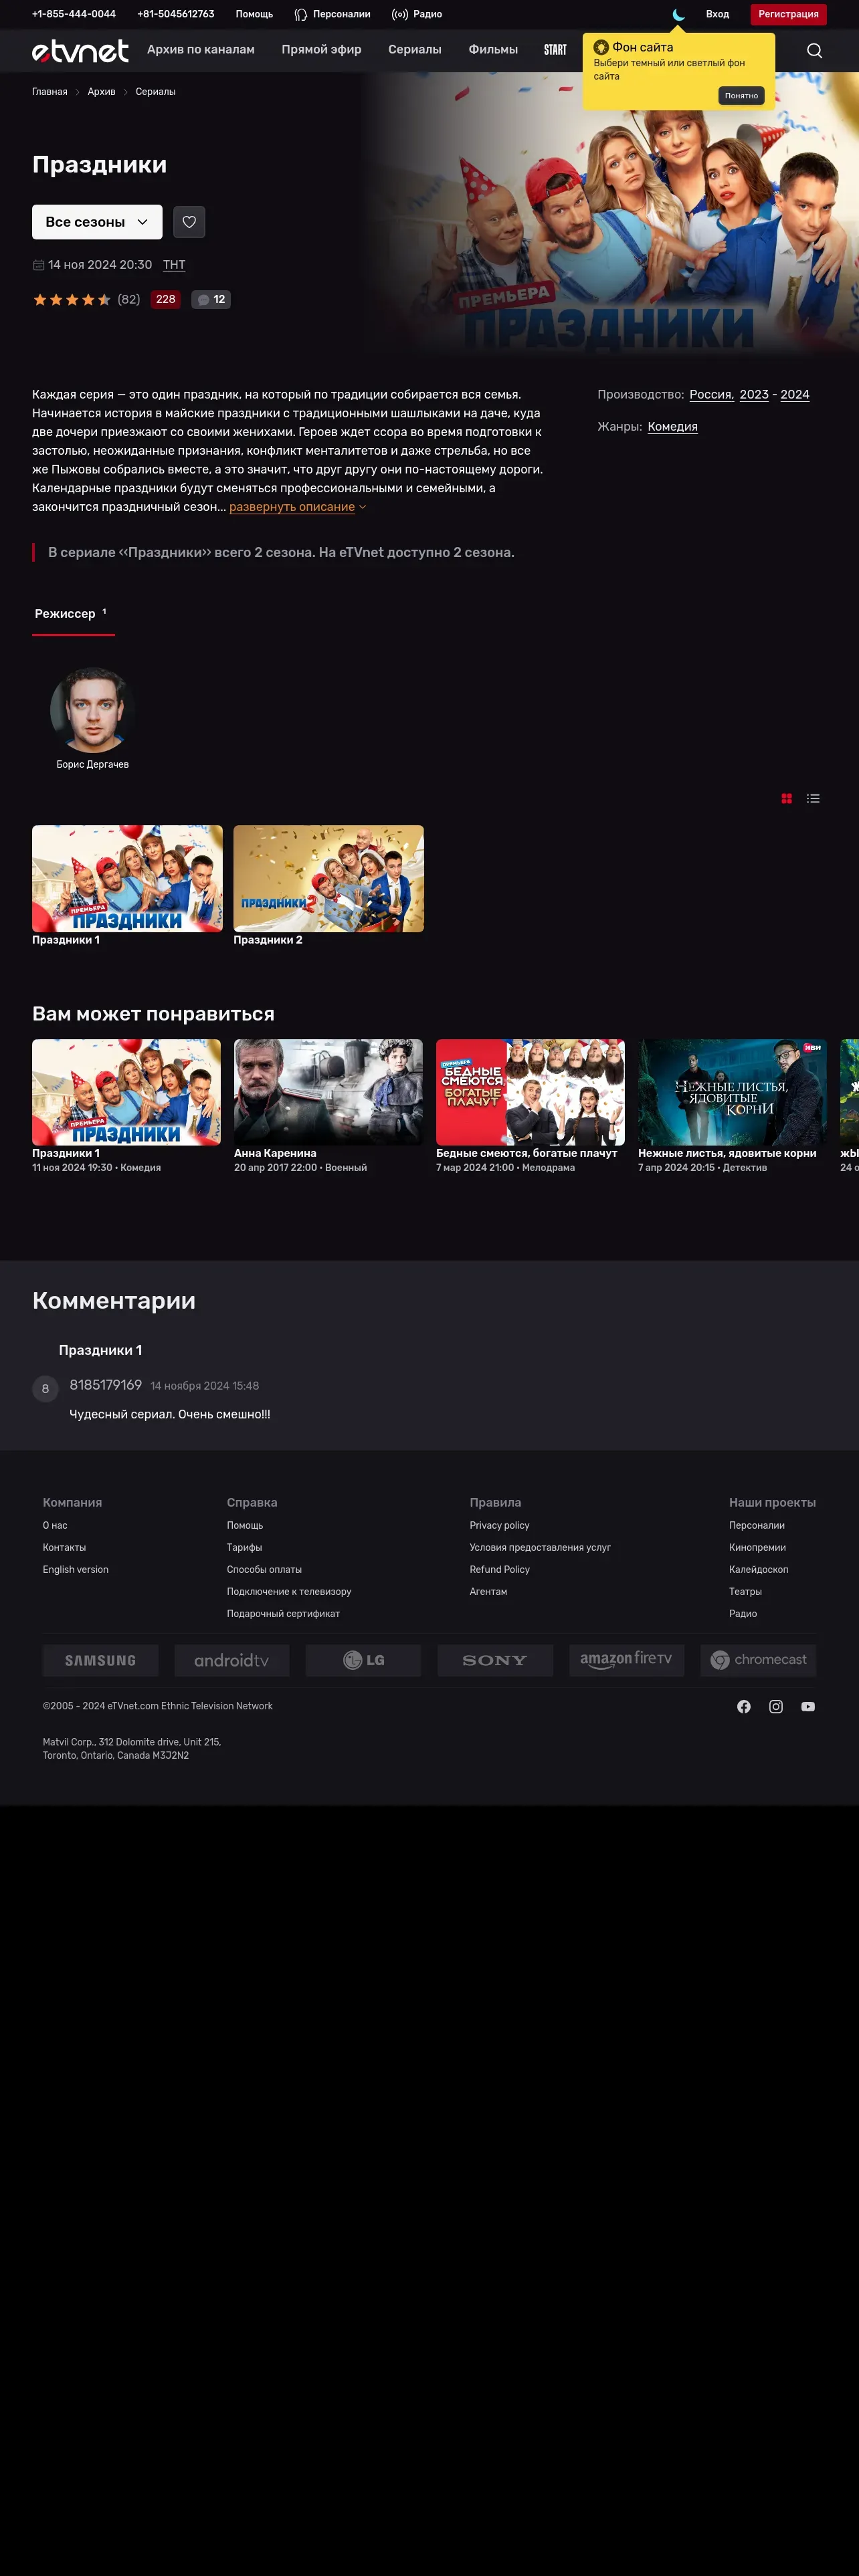Open the Праздники 2 season thumbnail
This screenshot has width=859, height=2576.
coord(328,878)
